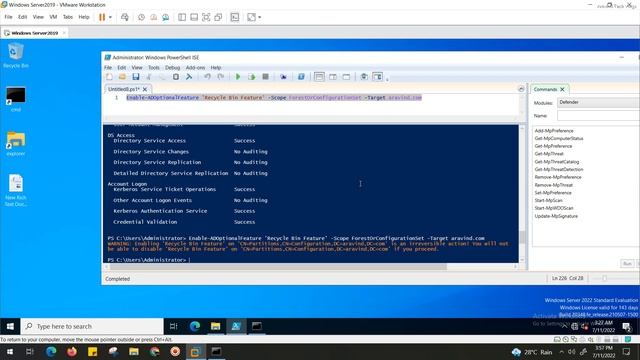Show the script pane maximized layout icon
This screenshot has width=640, height=360.
click(x=346, y=77)
